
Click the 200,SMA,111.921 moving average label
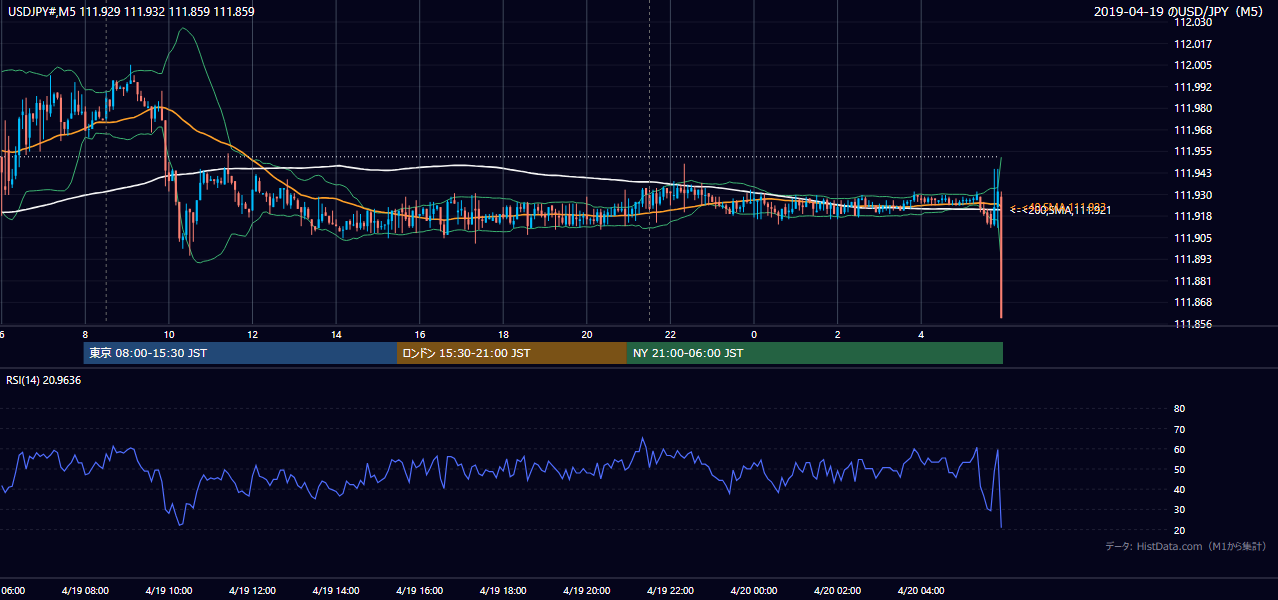1061,211
